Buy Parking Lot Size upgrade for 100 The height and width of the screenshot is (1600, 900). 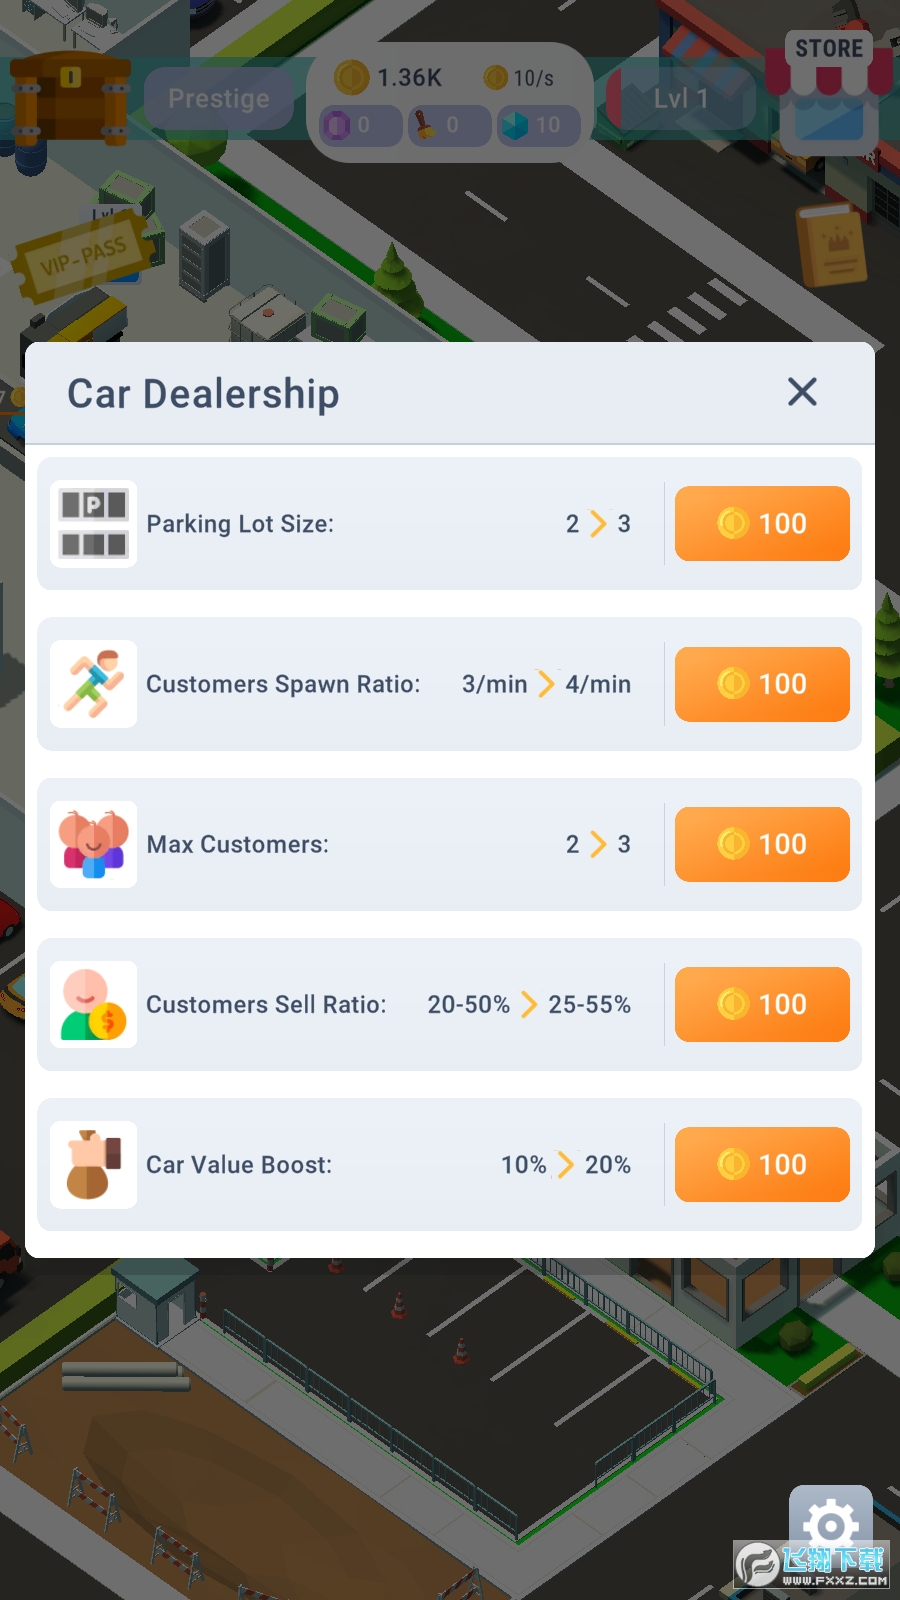coord(762,524)
